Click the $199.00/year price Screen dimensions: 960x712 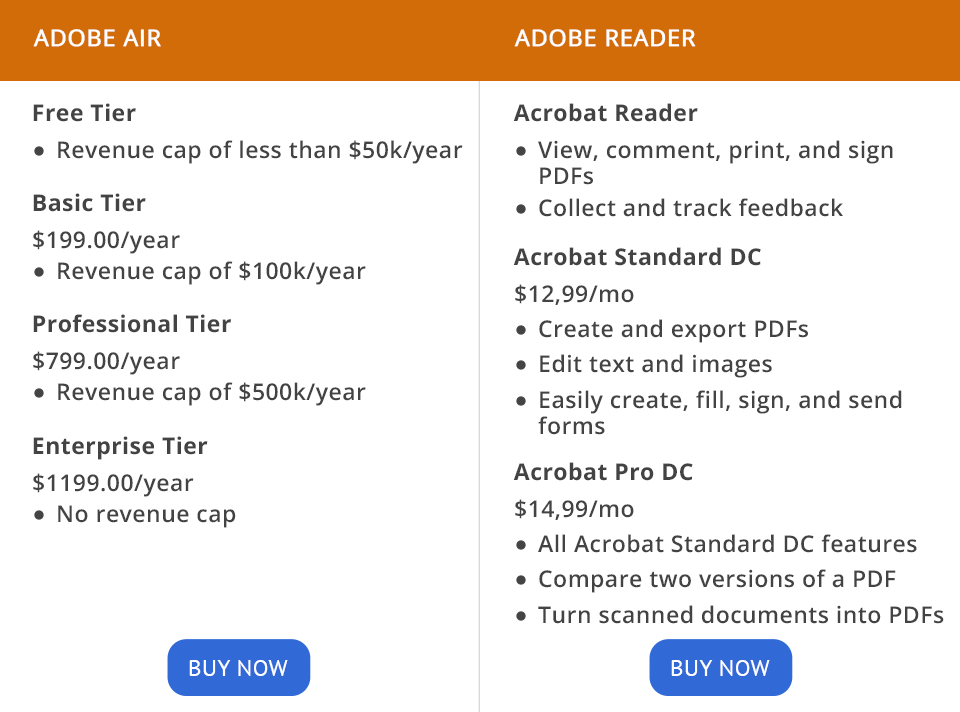[106, 240]
